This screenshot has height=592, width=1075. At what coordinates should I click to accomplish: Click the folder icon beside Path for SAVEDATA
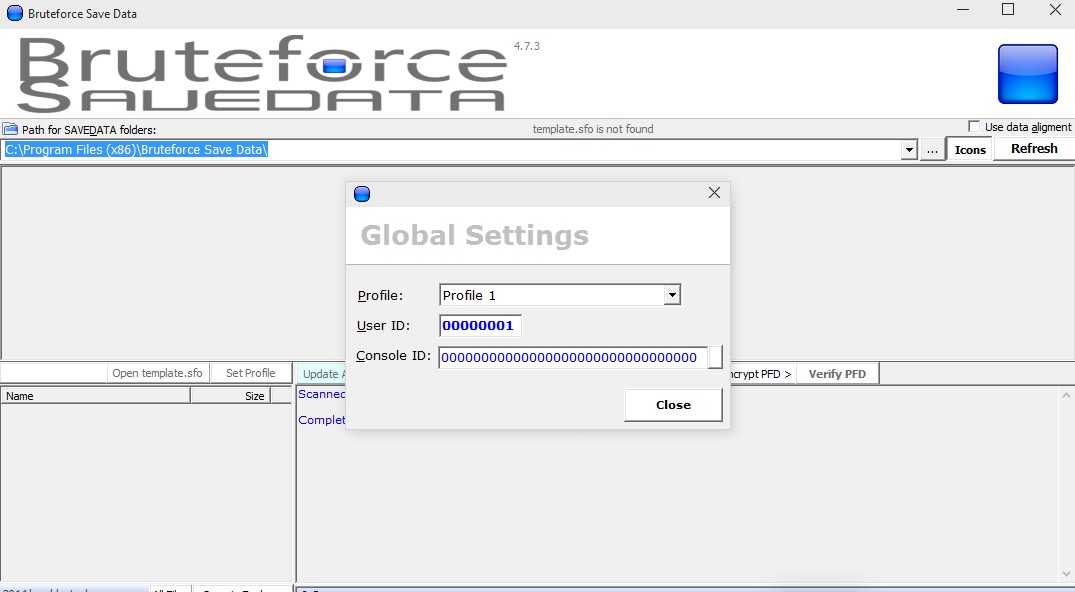pyautogui.click(x=10, y=129)
